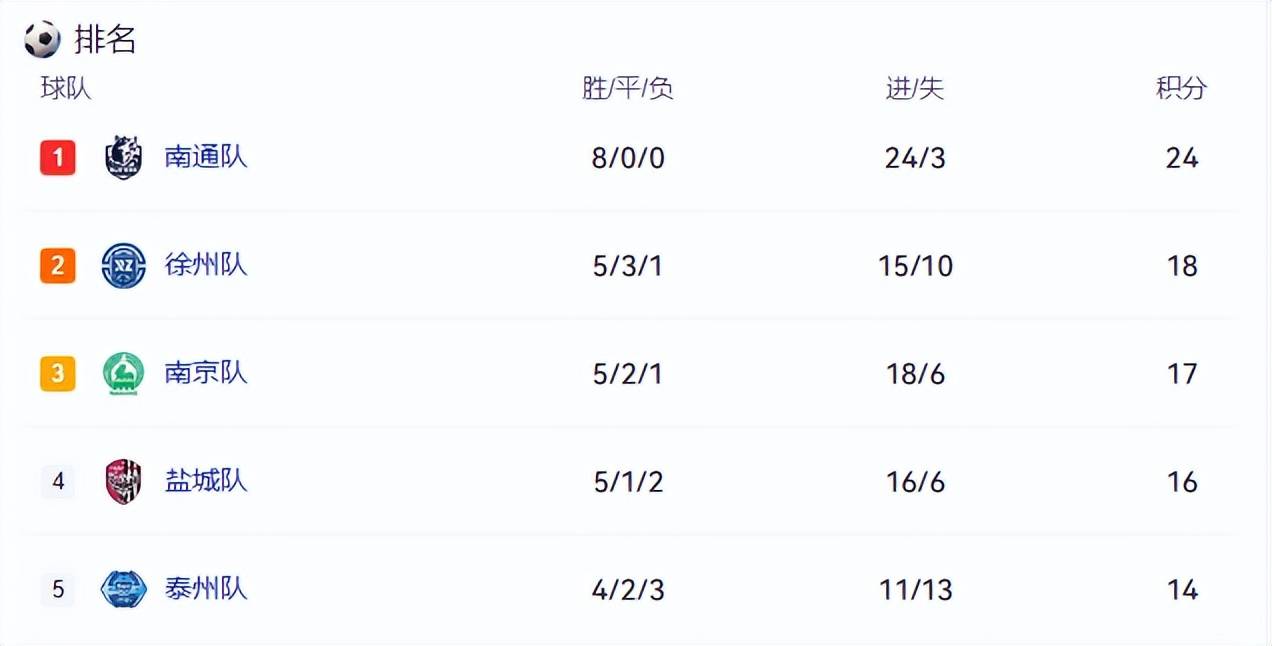Click the 泰州队 team name
The height and width of the screenshot is (646, 1272).
tap(206, 589)
